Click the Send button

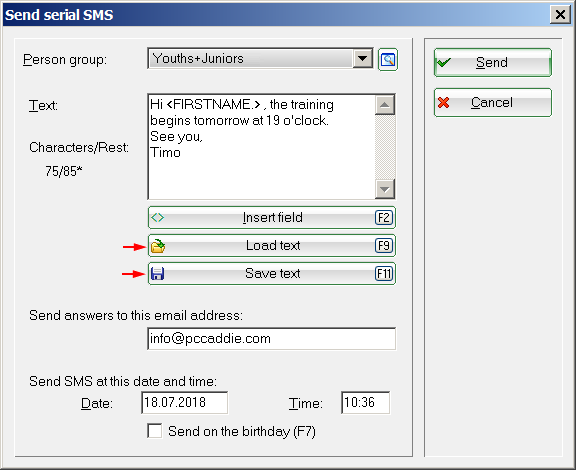tap(493, 62)
